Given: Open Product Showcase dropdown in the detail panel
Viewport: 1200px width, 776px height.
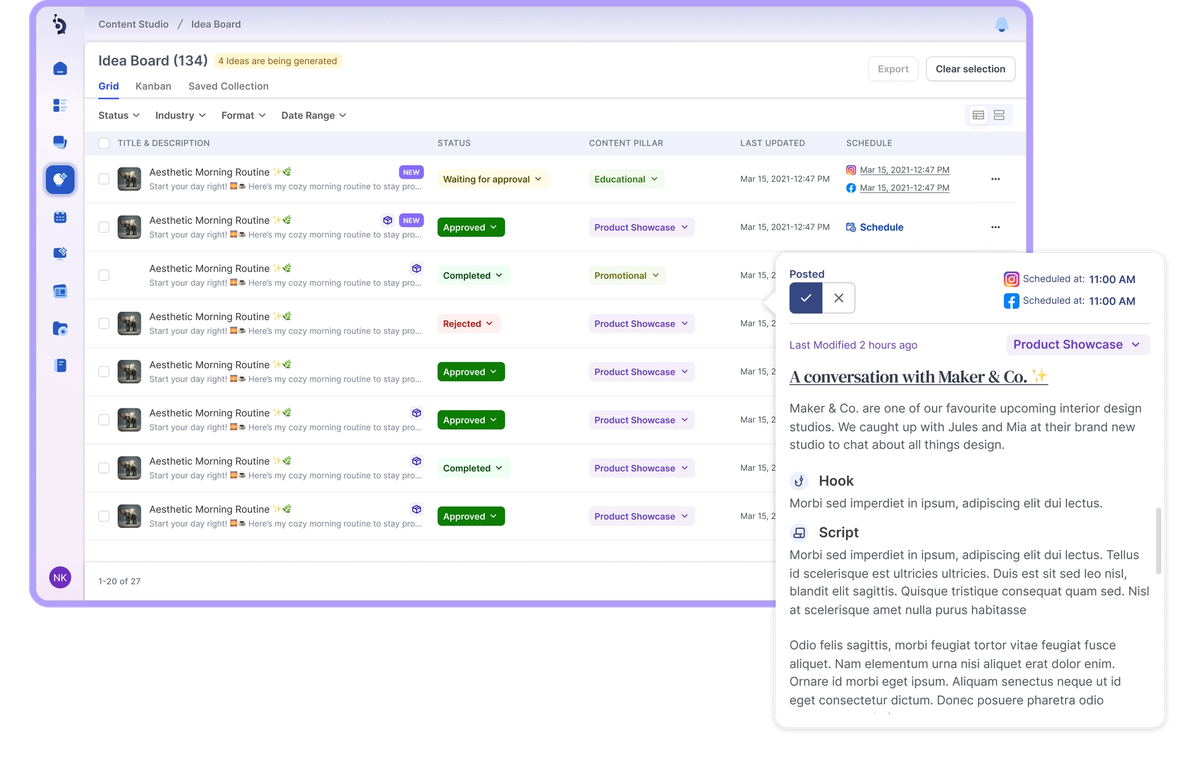Looking at the screenshot, I should [x=1077, y=344].
